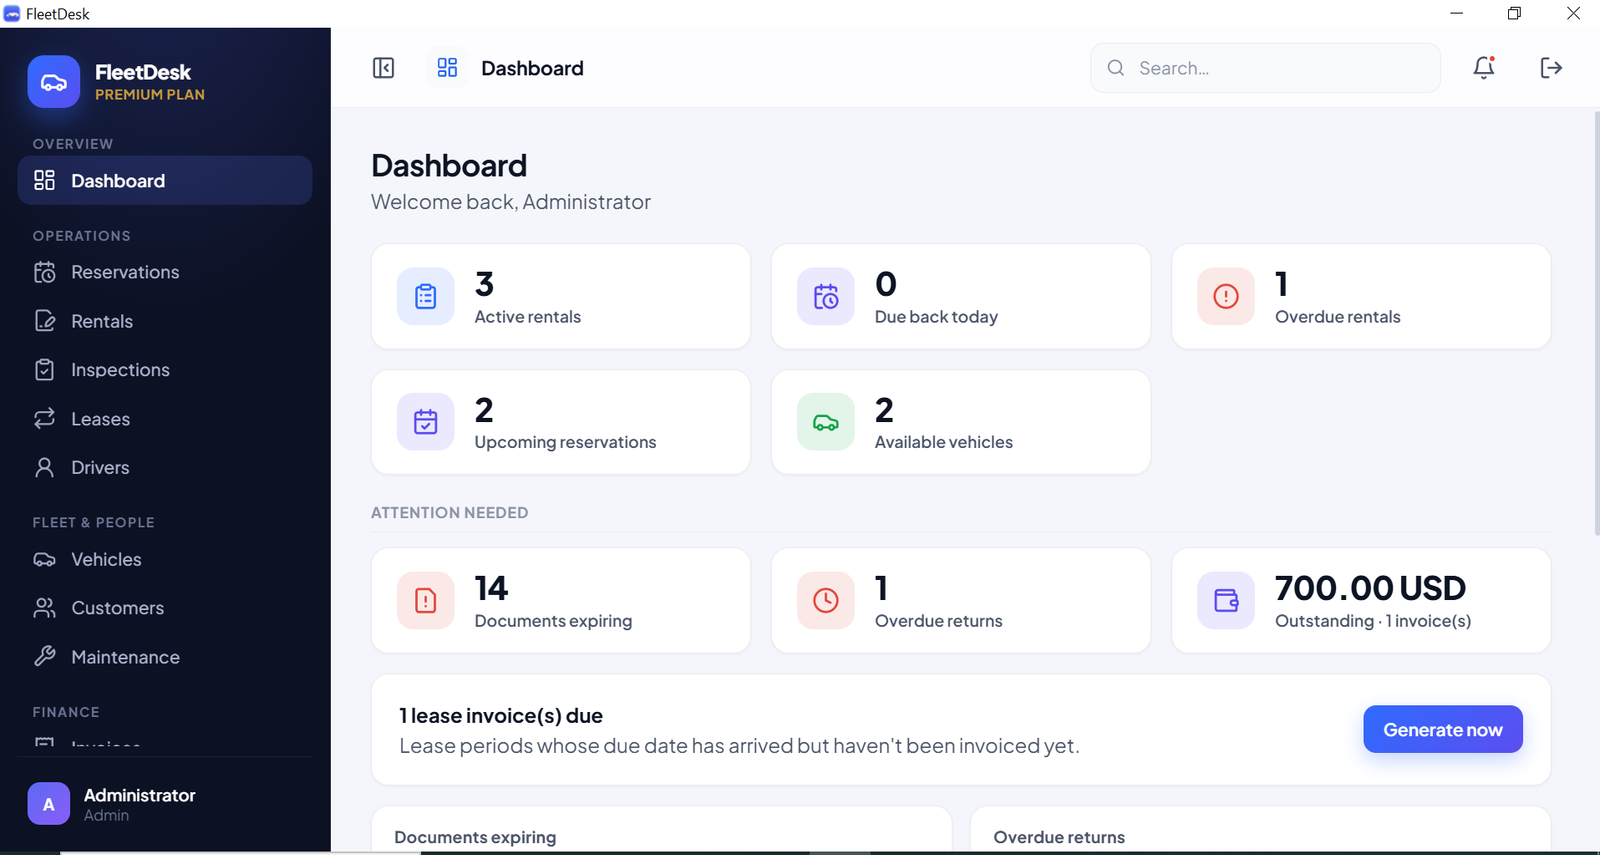This screenshot has height=855, width=1600.
Task: Click the search magnifier icon
Action: pyautogui.click(x=1116, y=68)
